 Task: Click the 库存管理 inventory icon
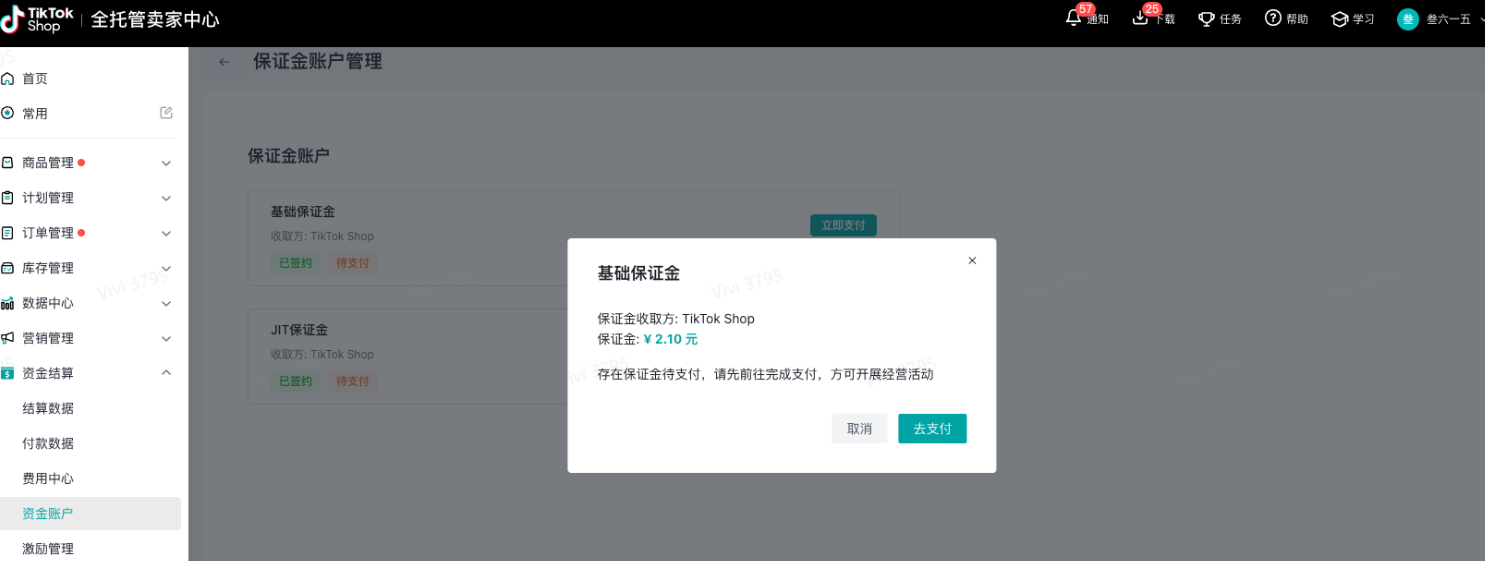[x=8, y=268]
